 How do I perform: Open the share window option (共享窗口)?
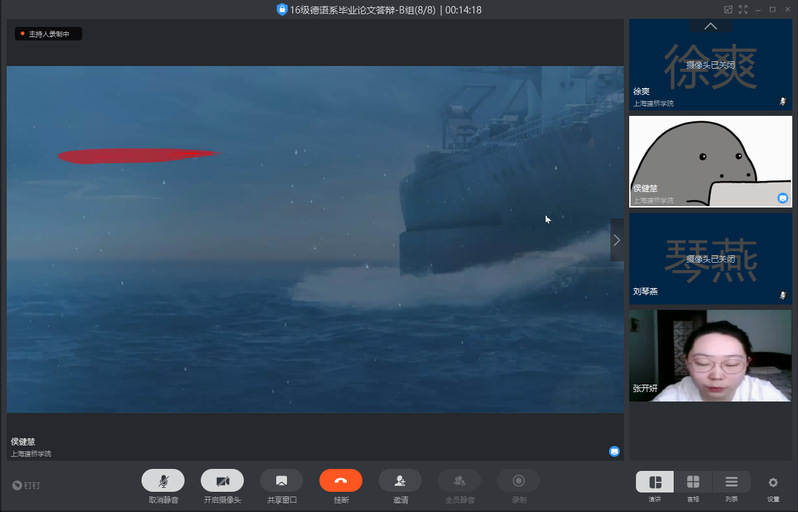click(x=281, y=481)
